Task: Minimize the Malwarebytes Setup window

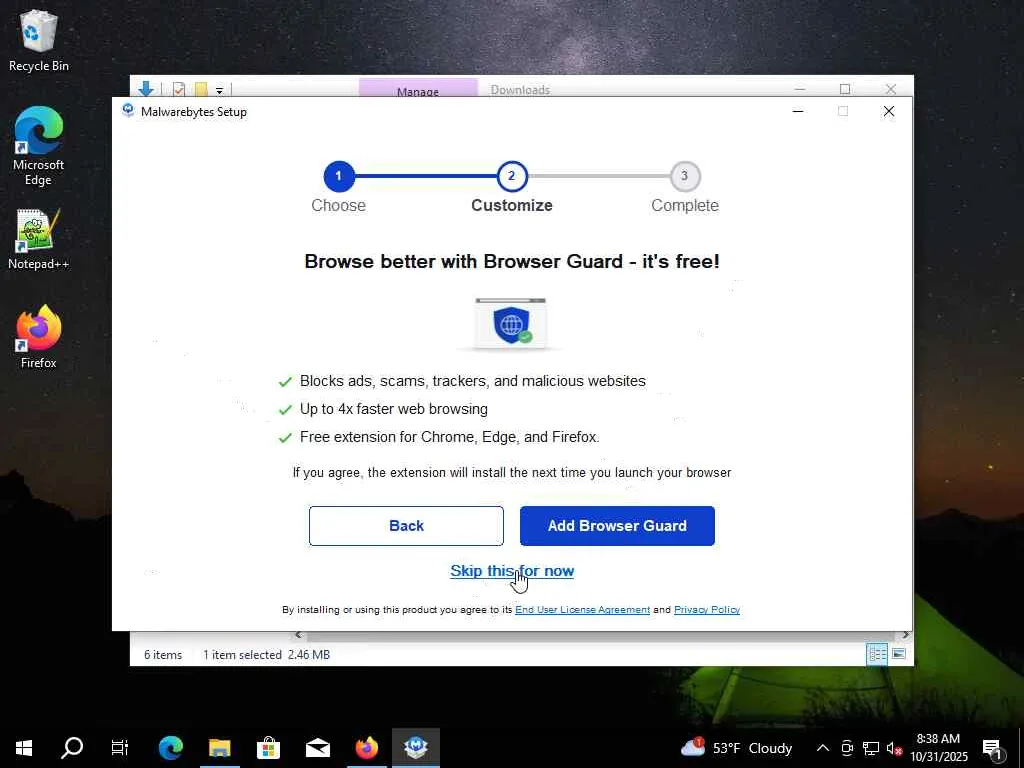Action: pyautogui.click(x=797, y=112)
